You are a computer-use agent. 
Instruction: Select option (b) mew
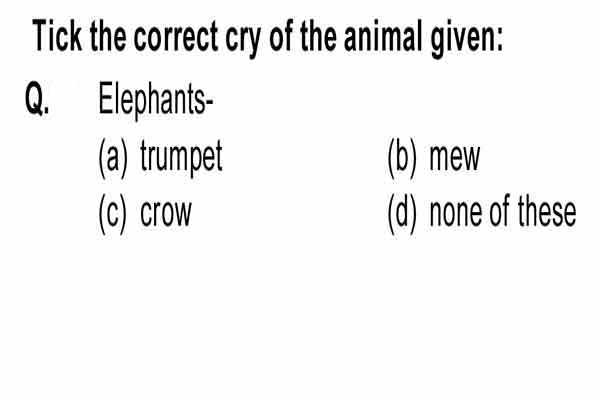pos(434,158)
